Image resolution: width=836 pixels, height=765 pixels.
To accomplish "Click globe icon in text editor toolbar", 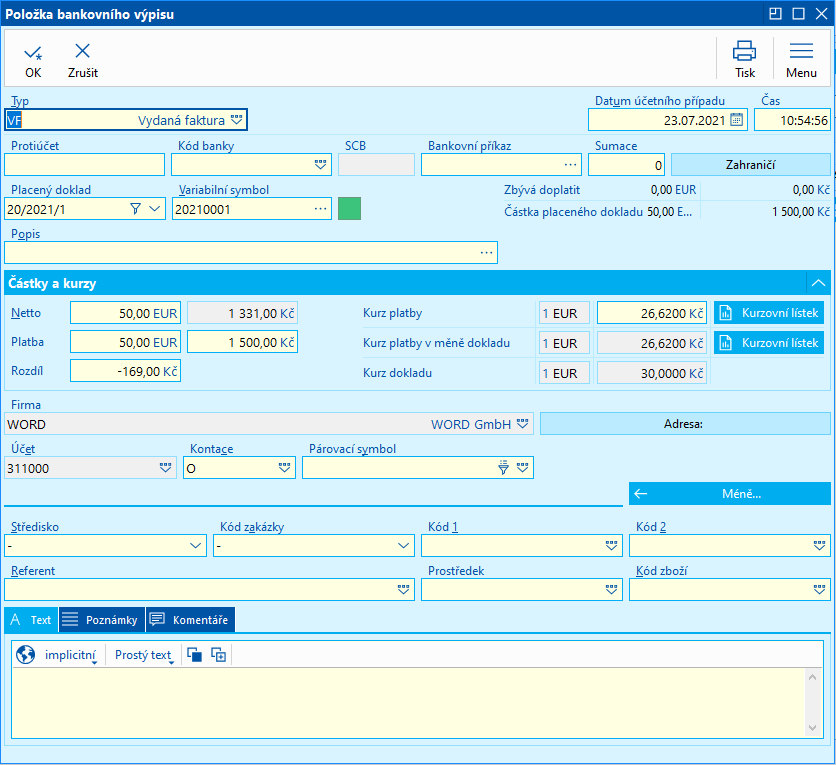I will tap(26, 656).
